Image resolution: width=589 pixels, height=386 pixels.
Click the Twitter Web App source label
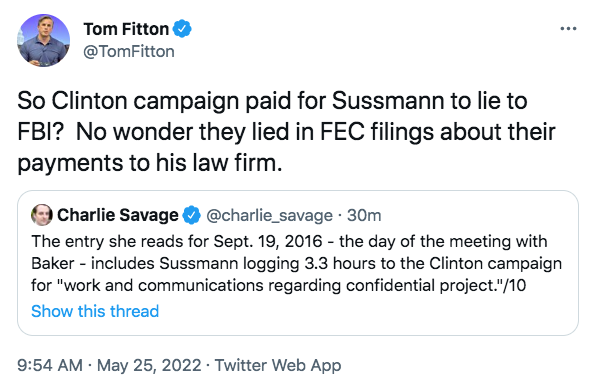[x=278, y=365]
